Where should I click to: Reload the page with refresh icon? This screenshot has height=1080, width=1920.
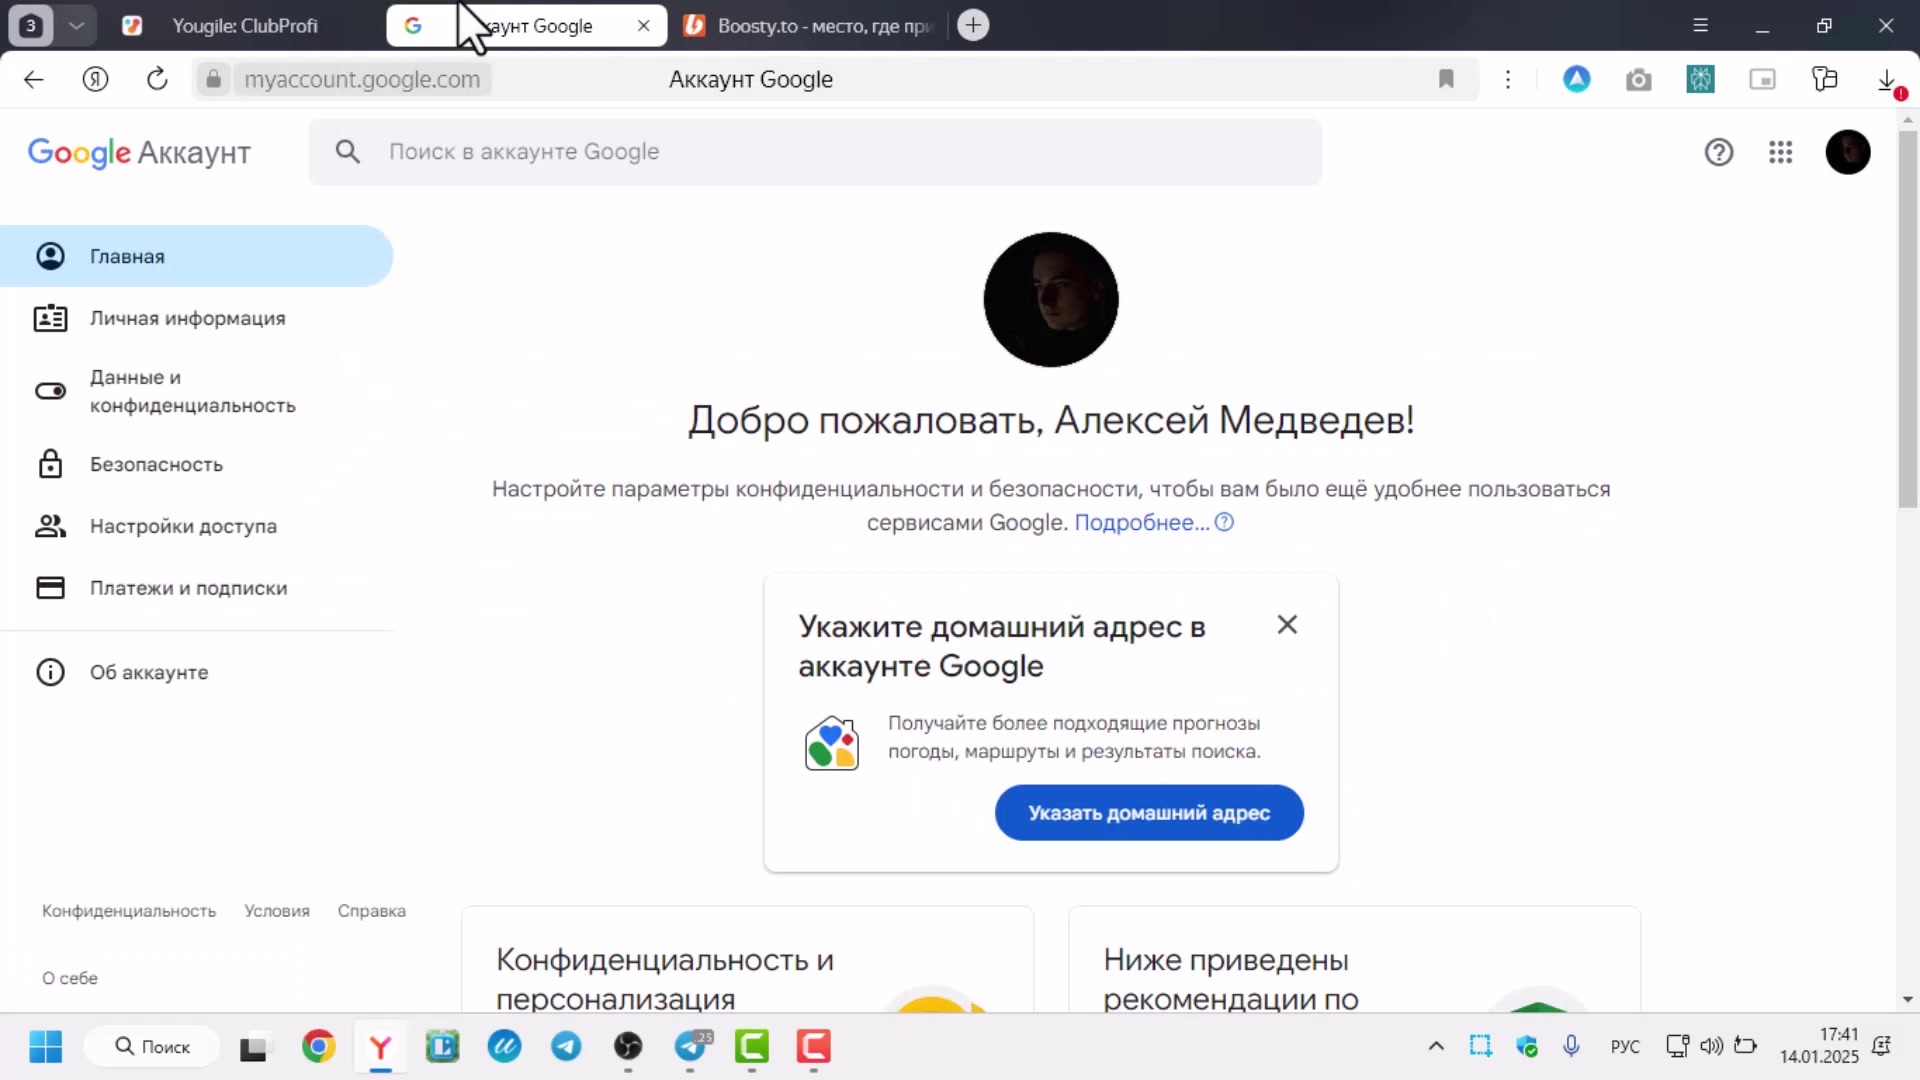point(157,79)
